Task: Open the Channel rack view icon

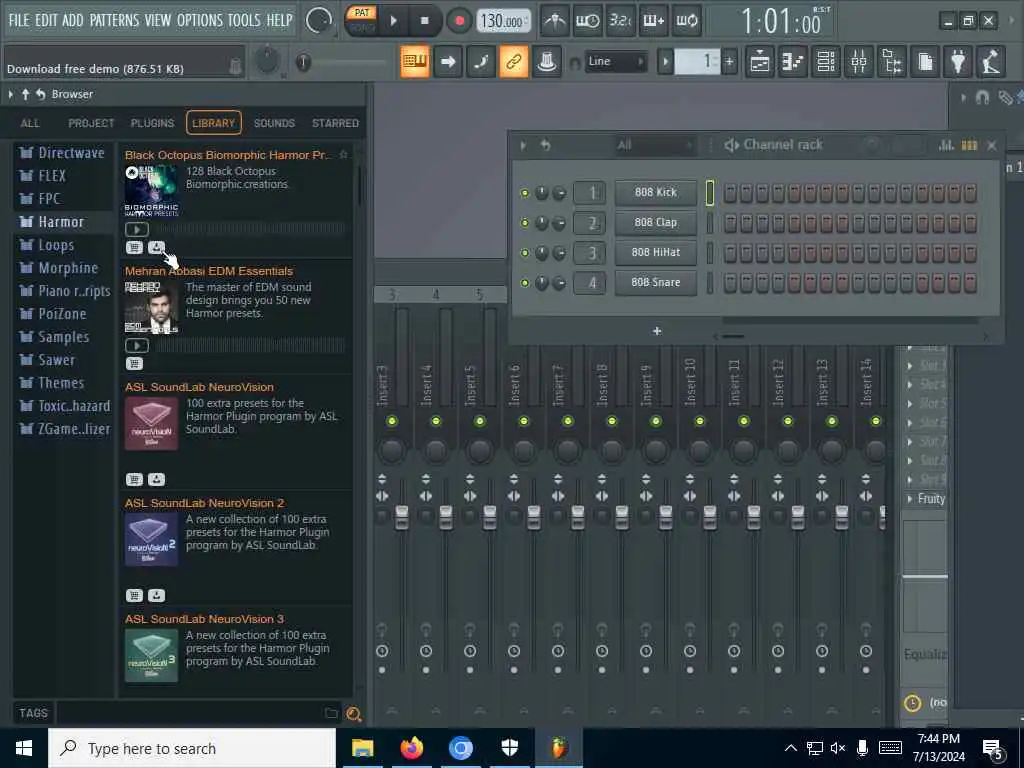Action: tap(826, 62)
